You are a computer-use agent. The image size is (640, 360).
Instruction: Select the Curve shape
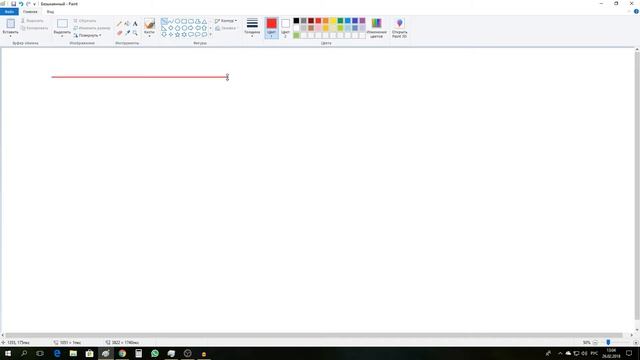tap(171, 21)
